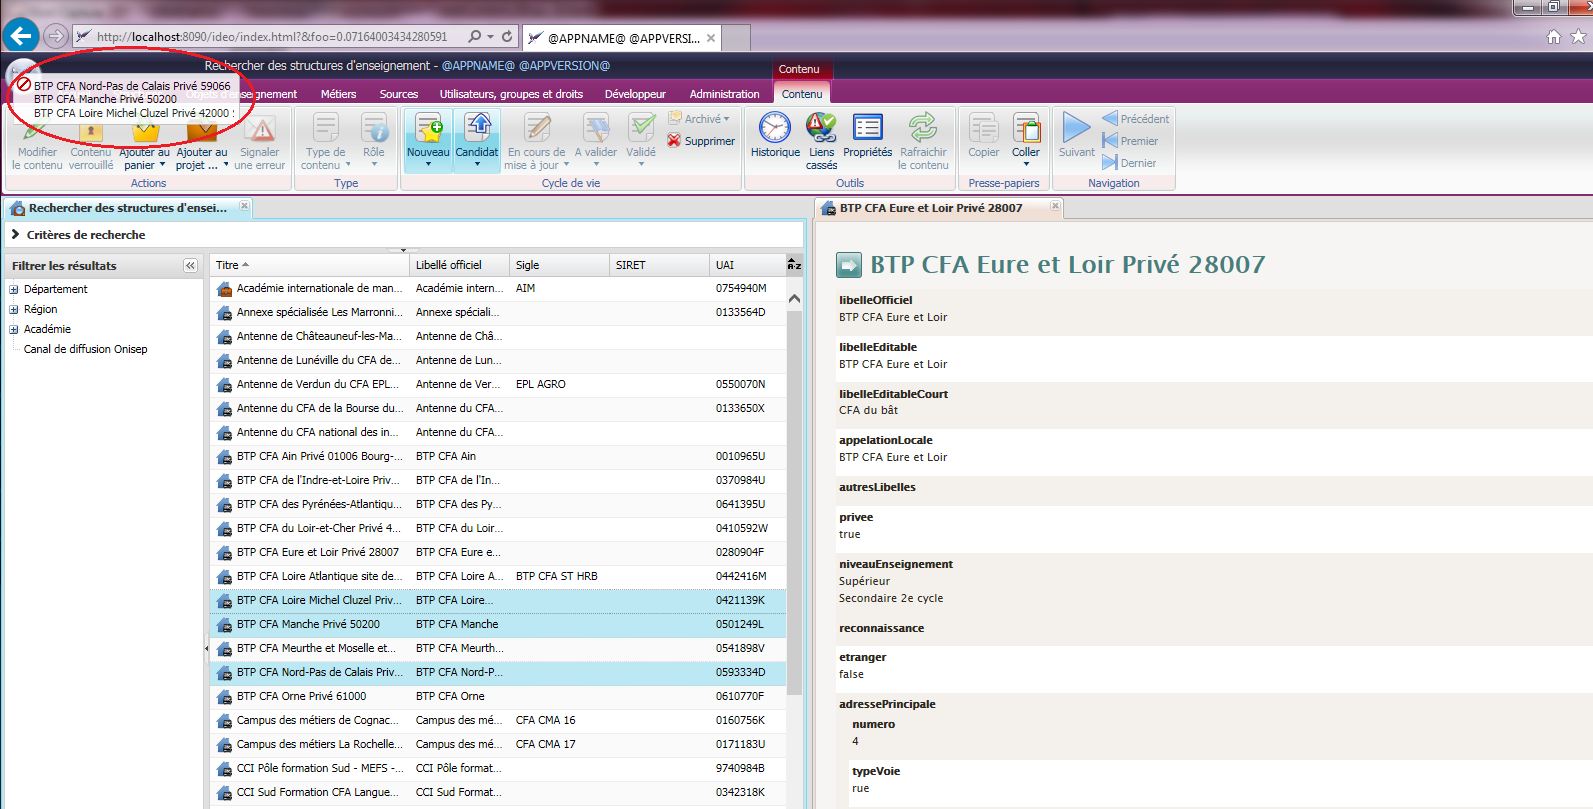The width and height of the screenshot is (1593, 809).
Task: Click the results list vertical scrollbar
Action: pos(794,500)
